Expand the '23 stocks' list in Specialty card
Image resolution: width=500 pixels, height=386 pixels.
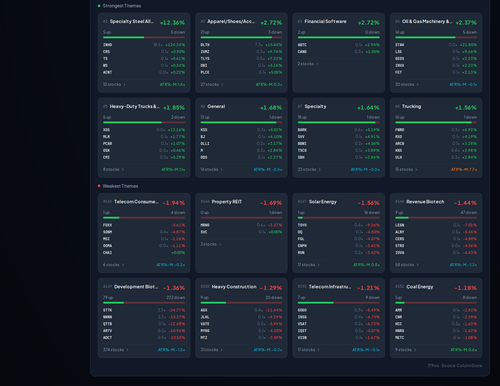309,169
